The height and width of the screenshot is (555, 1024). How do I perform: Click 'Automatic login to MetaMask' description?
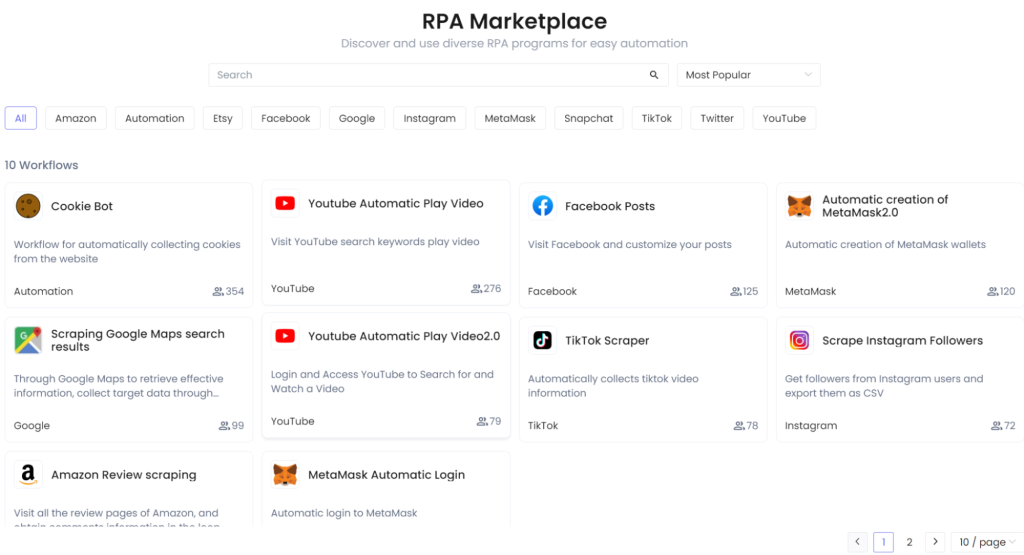click(344, 513)
